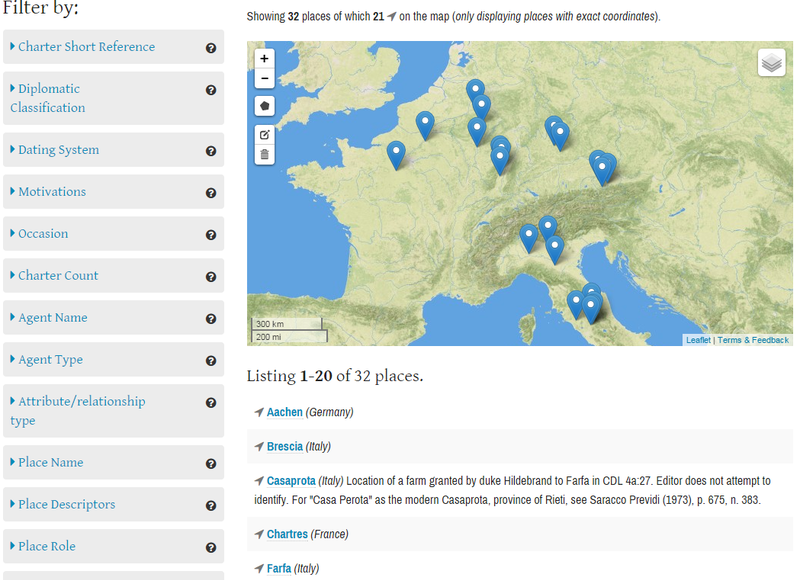Click the delete layers trash icon
Image resolution: width=800 pixels, height=580 pixels.
[264, 154]
